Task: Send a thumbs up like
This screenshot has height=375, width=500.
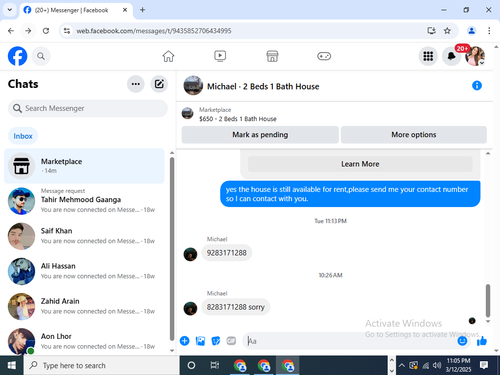Action: pyautogui.click(x=482, y=341)
